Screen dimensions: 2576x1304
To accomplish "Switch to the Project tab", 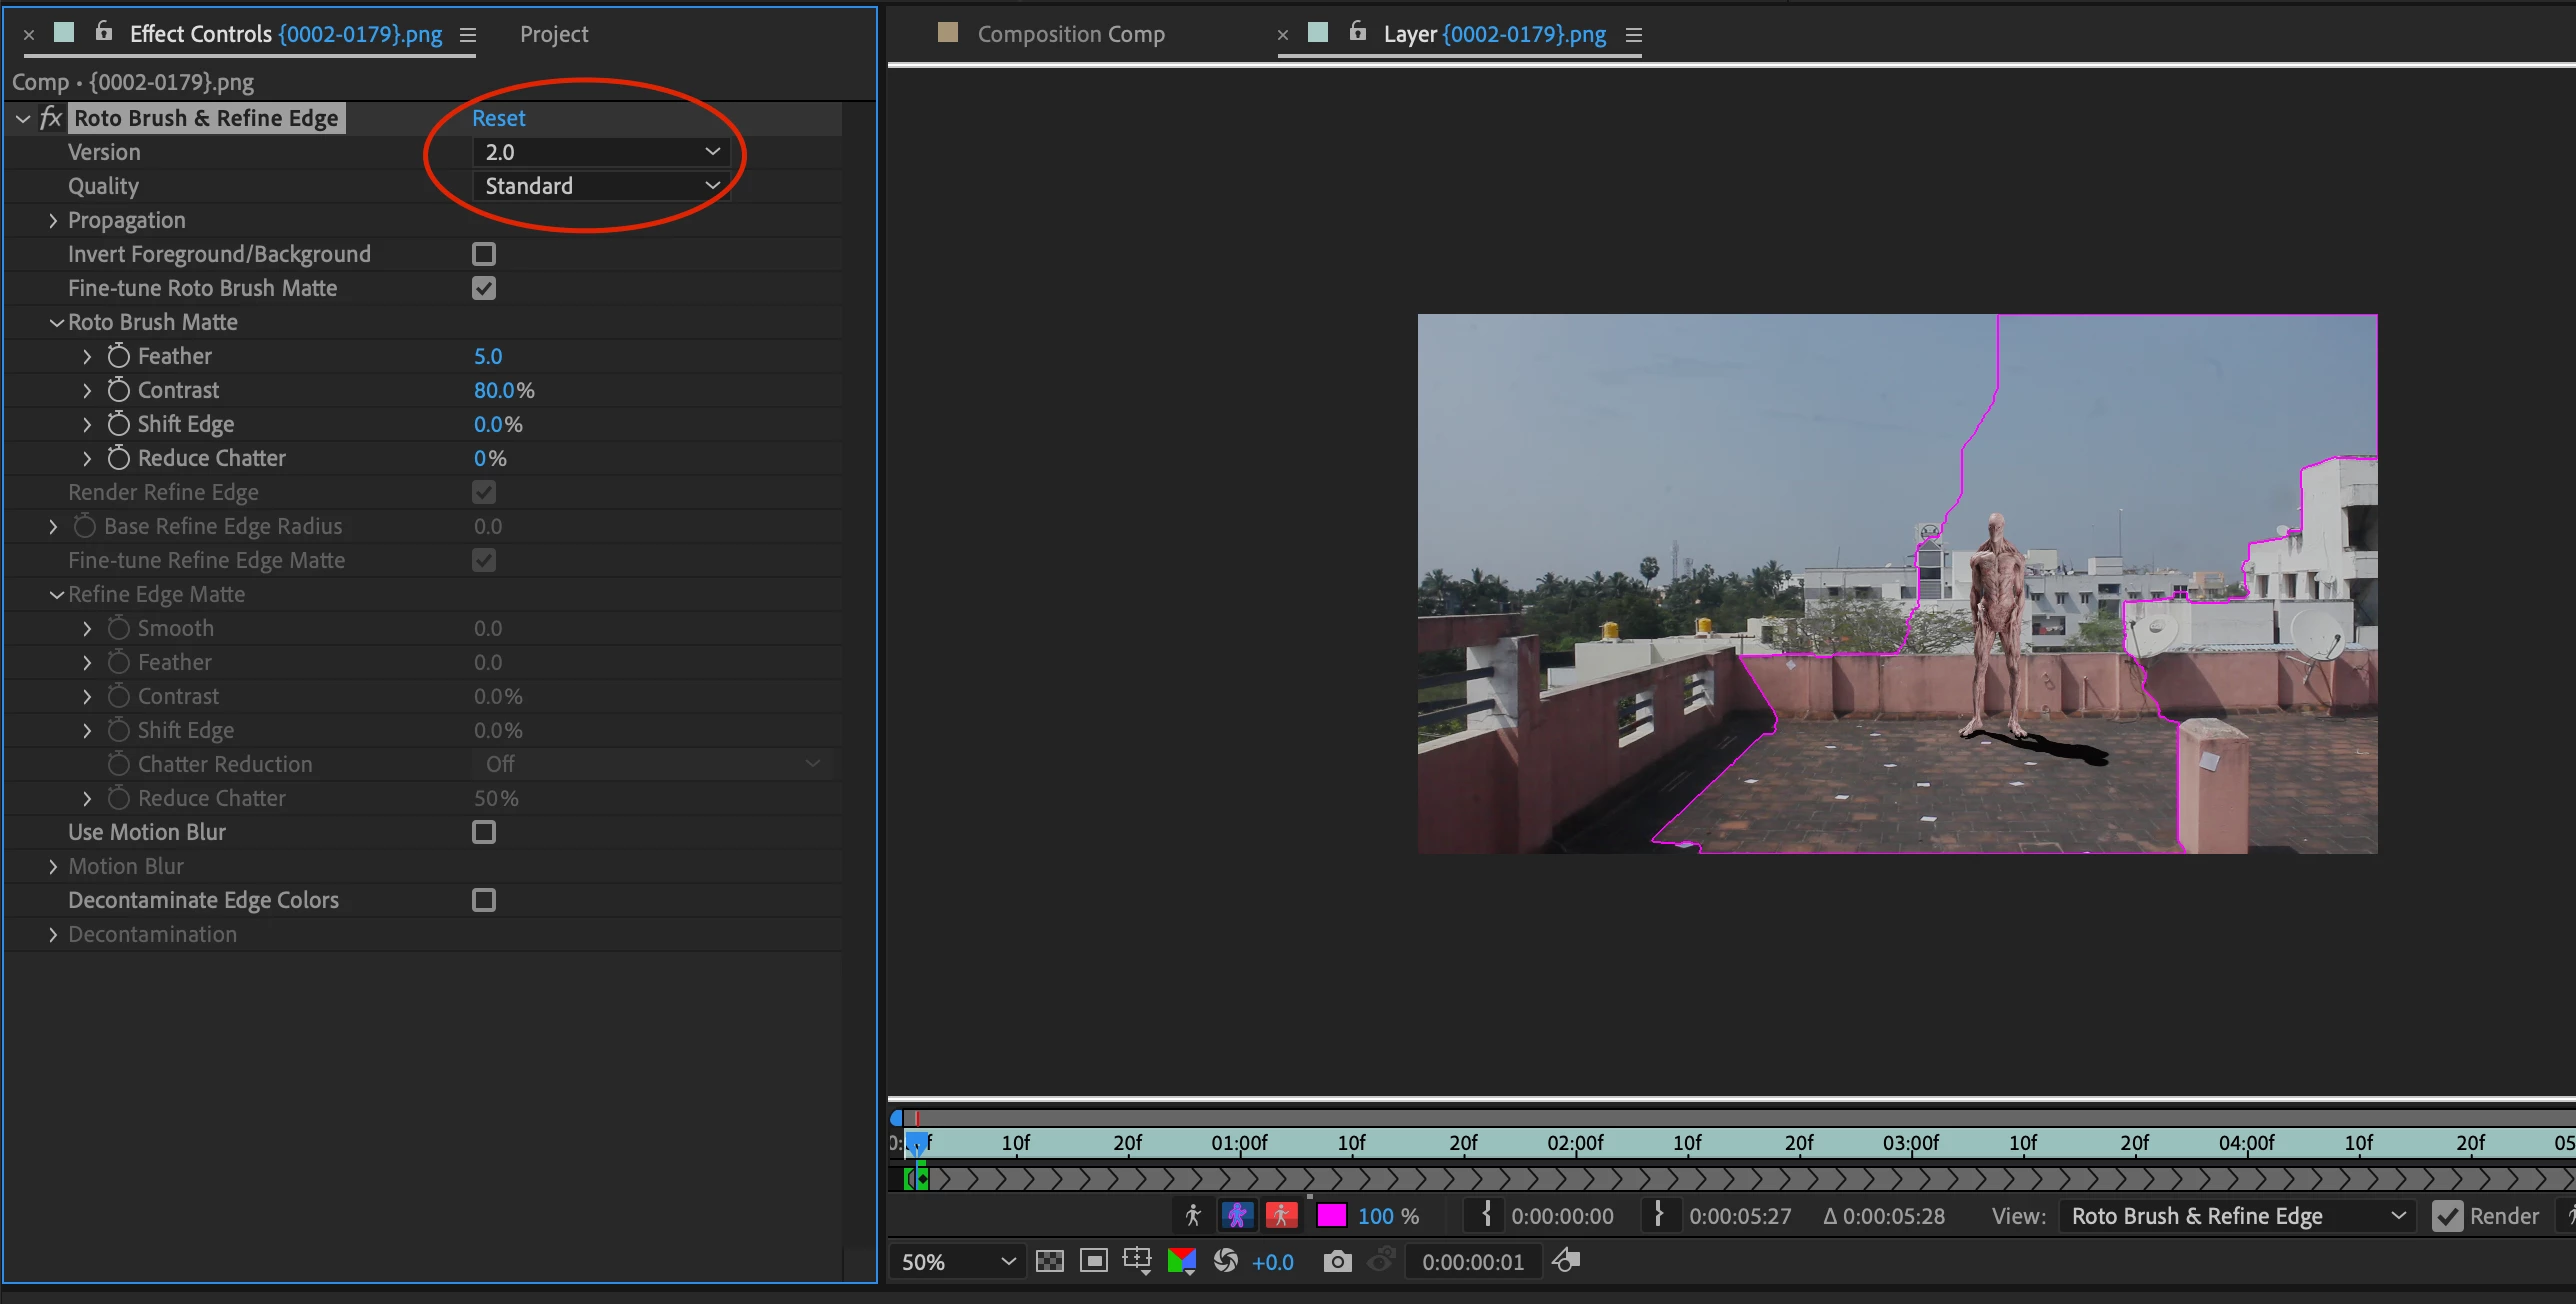I will [x=554, y=34].
